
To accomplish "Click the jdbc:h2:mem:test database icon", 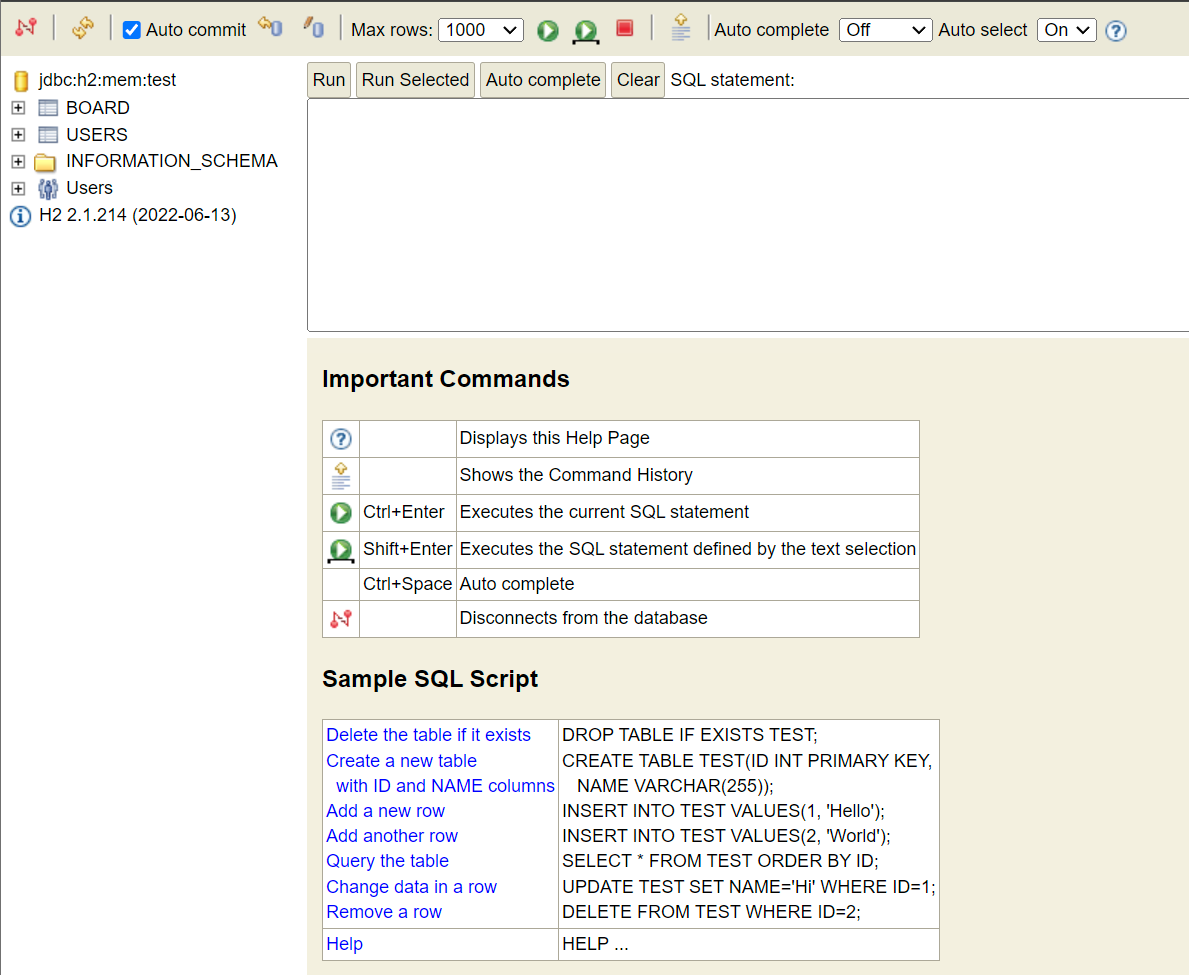I will [x=21, y=80].
